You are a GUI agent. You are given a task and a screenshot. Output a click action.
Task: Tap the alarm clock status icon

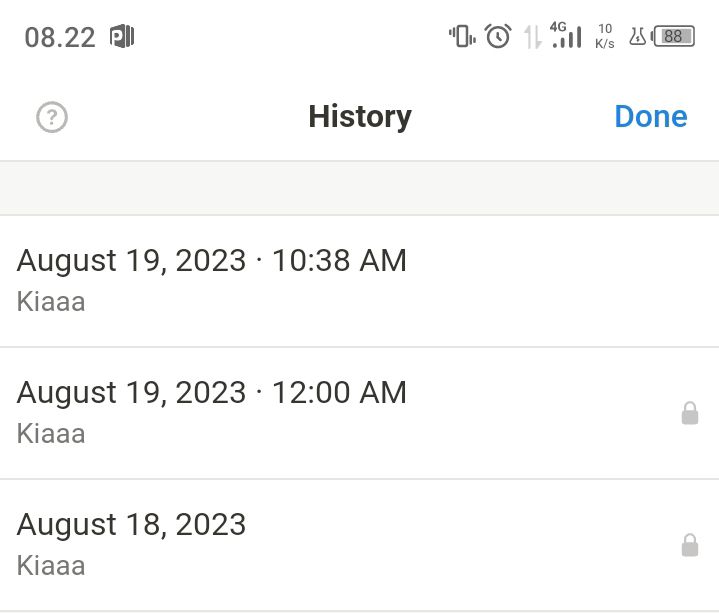[498, 36]
